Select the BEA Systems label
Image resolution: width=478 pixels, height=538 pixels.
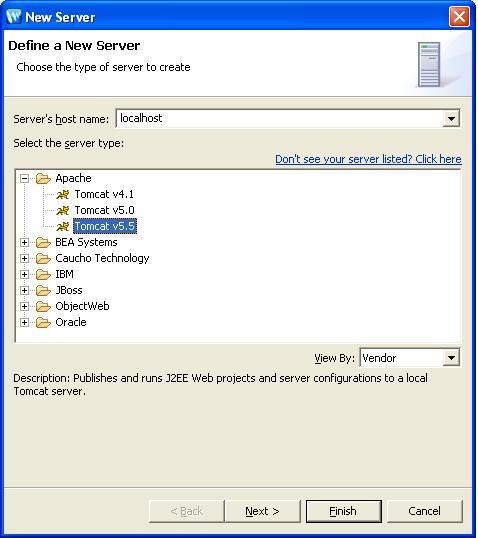(86, 243)
